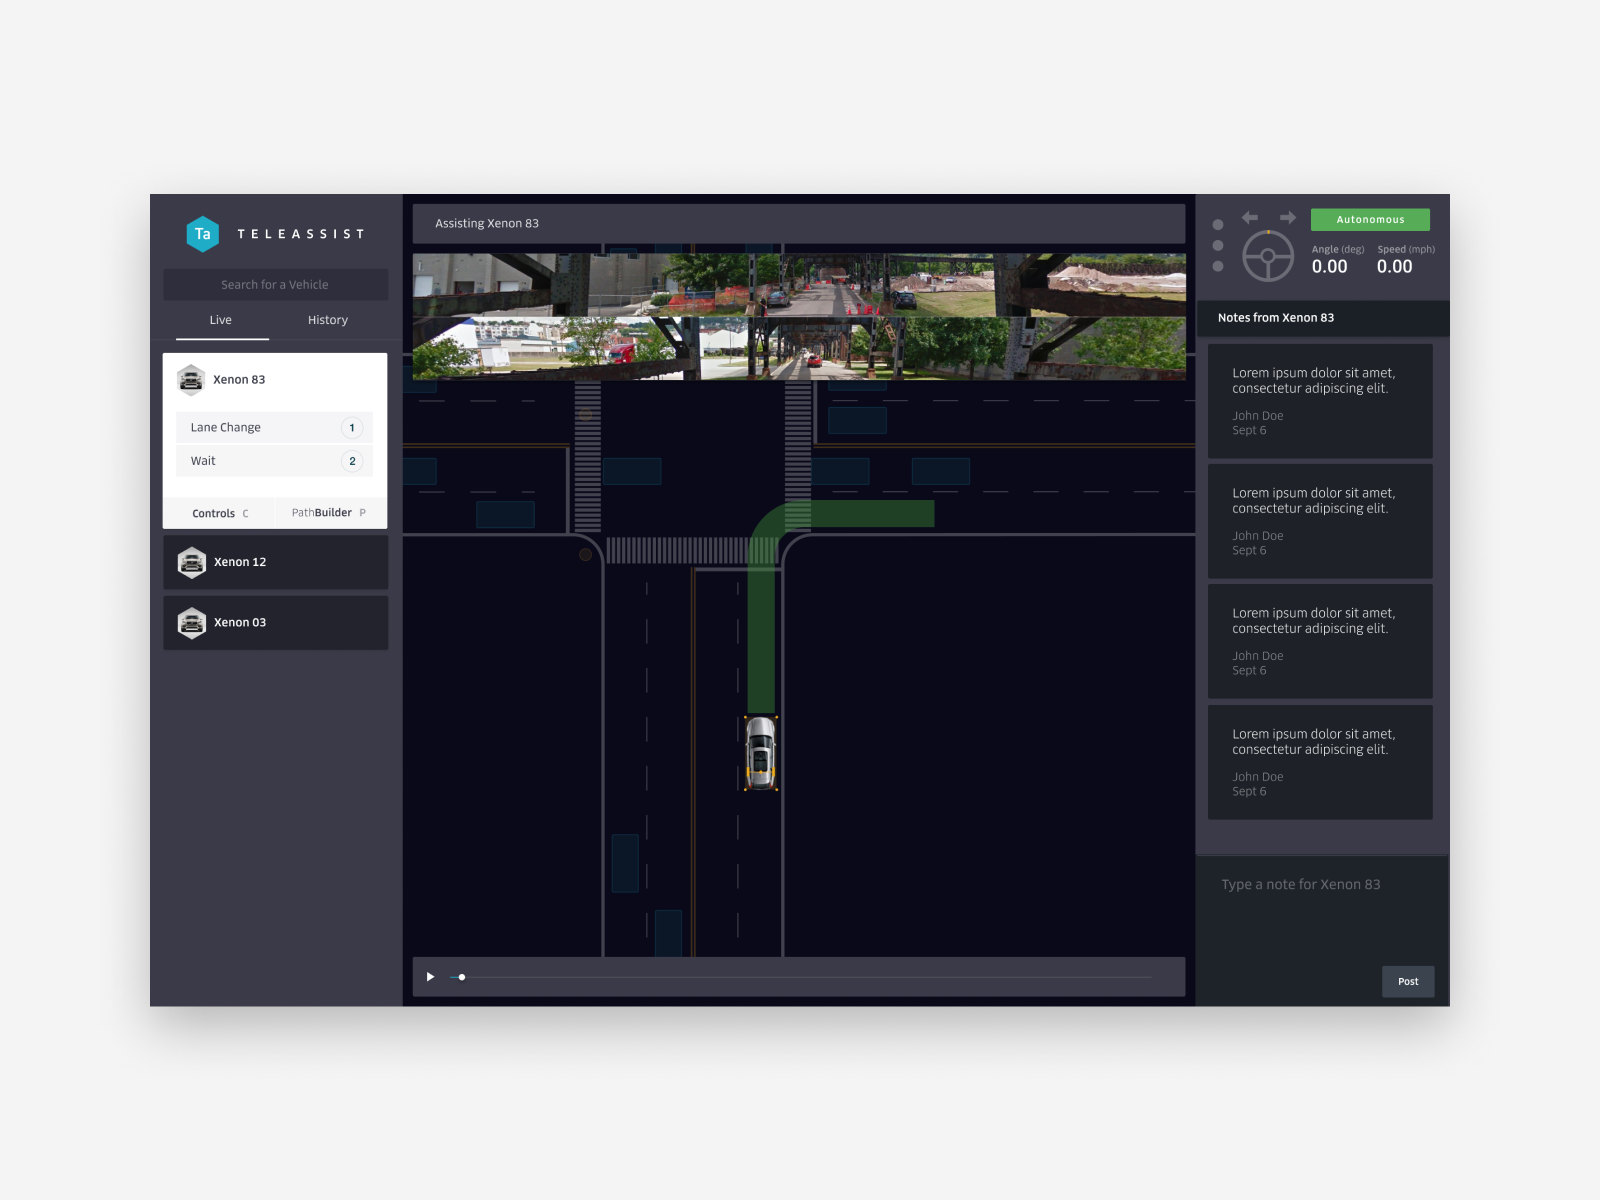Switch to PathBuilder mode
Image resolution: width=1600 pixels, height=1200 pixels.
tap(329, 512)
